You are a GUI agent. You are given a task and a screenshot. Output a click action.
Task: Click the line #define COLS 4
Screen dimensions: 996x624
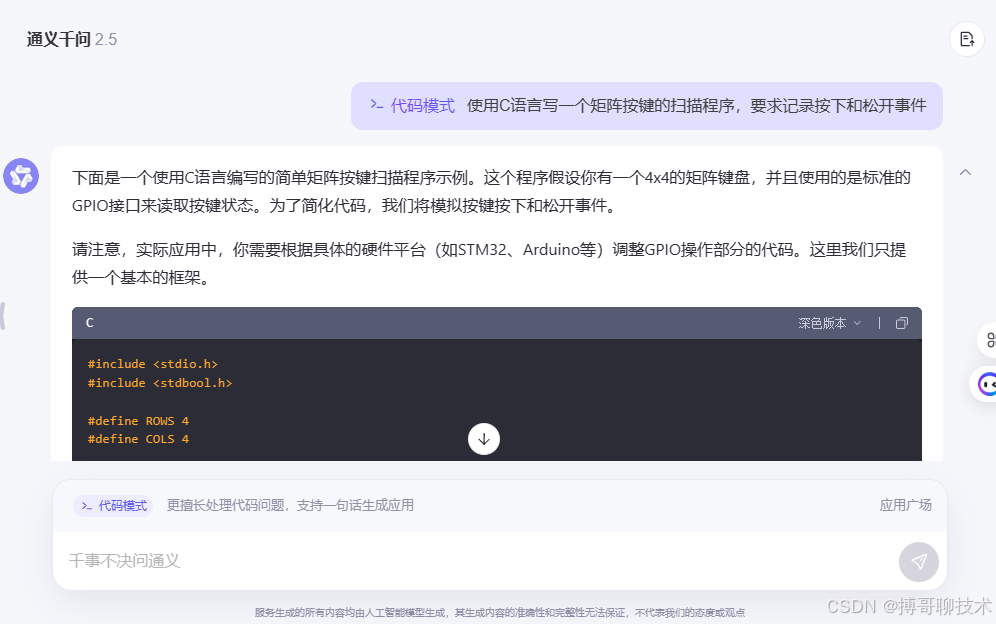138,439
